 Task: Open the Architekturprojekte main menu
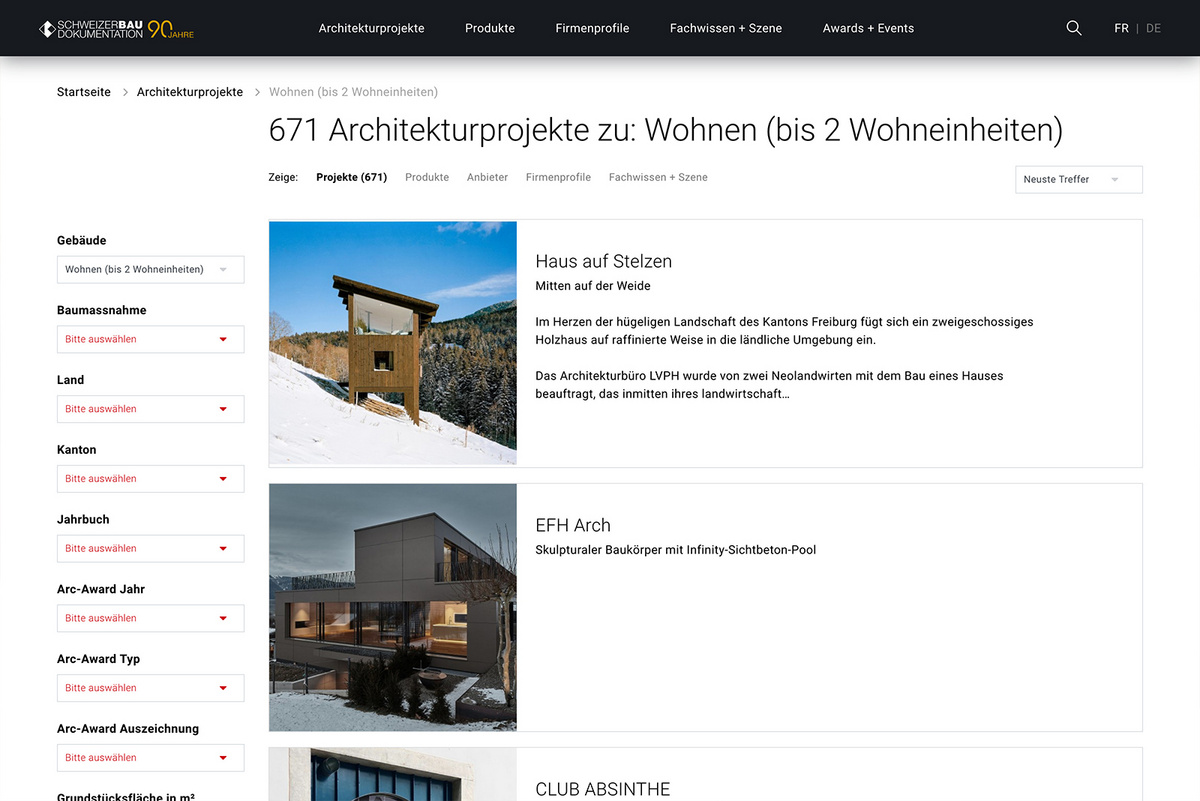372,28
